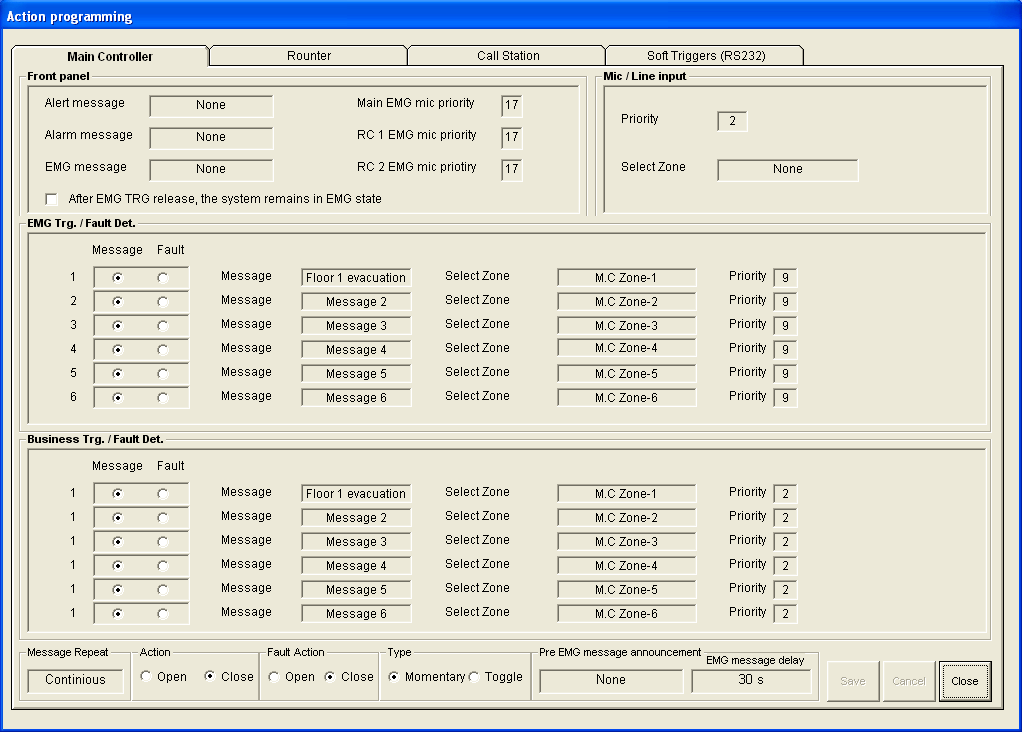Open M.C Zone-4 selector in Business Trg section

[x=626, y=566]
